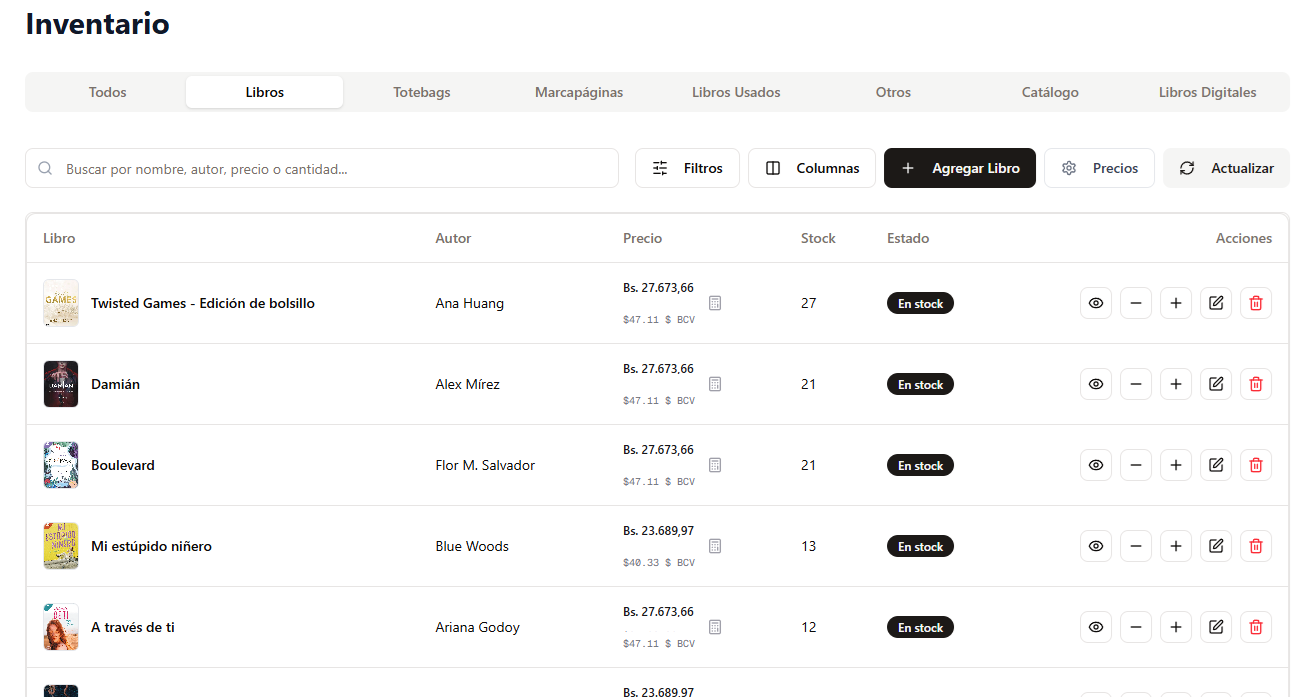Click the Estado column header
Screen dimensions: 1309x697
click(x=908, y=238)
